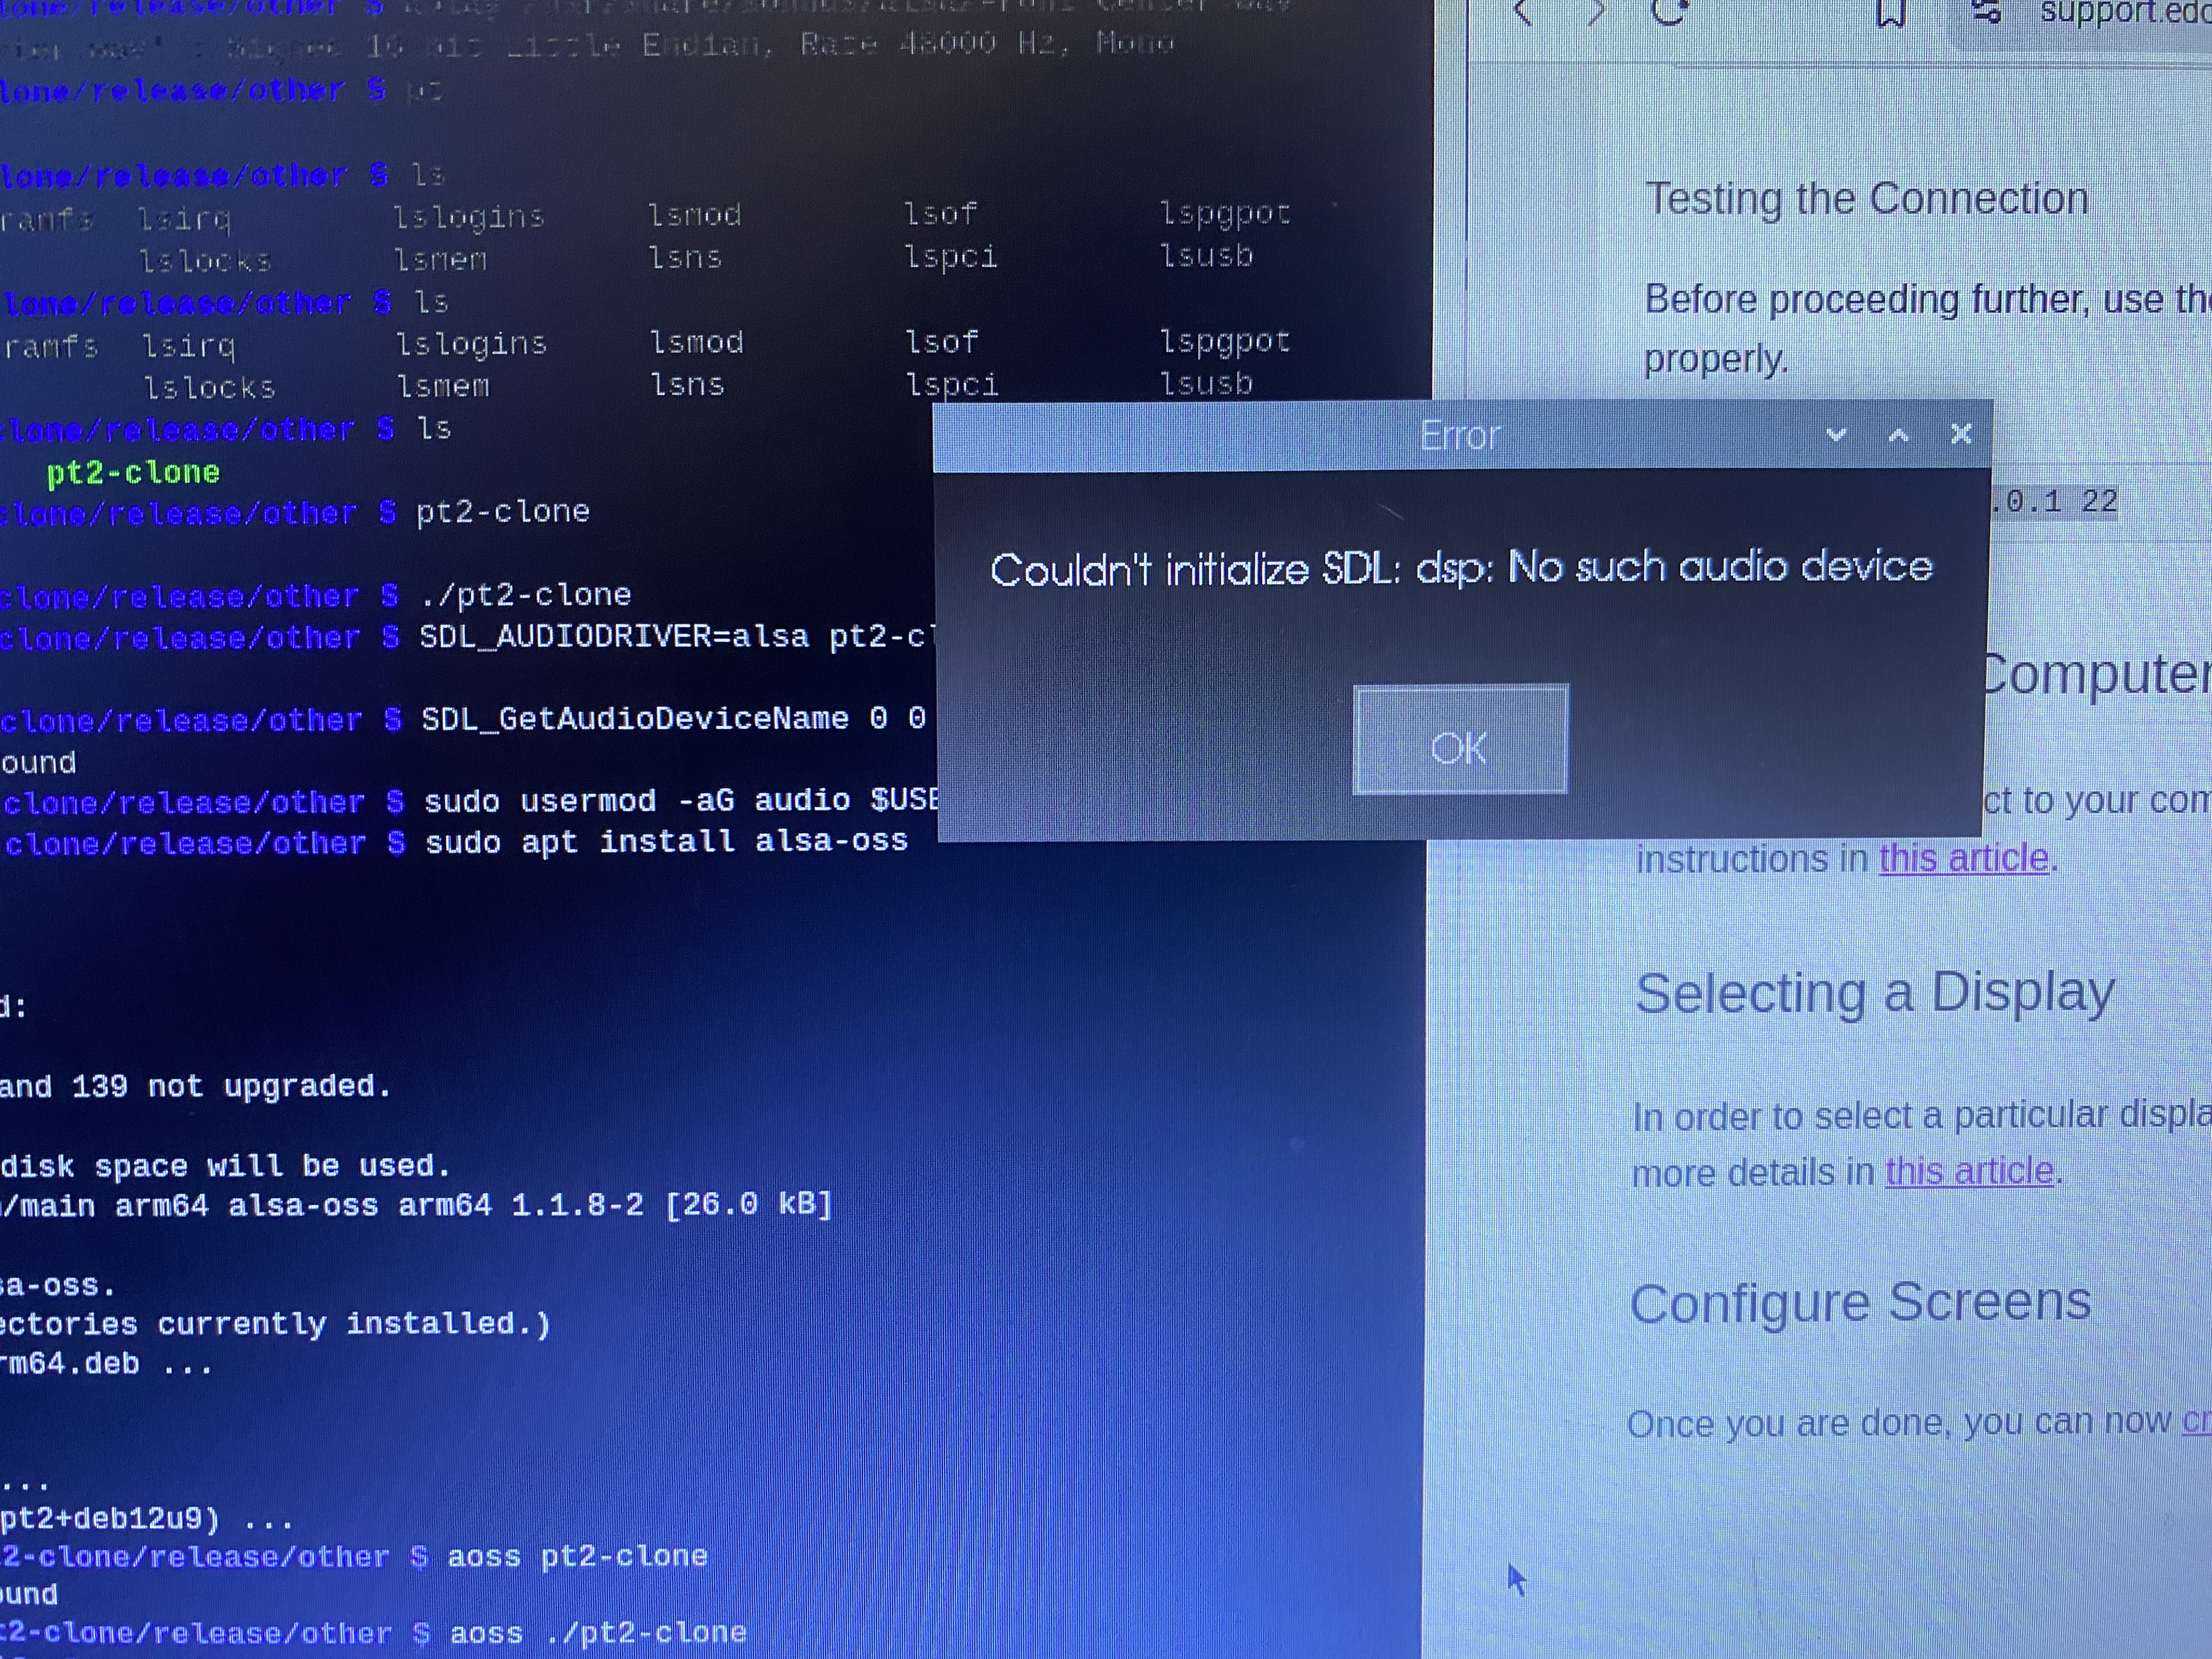2212x1659 pixels.
Task: Click the code snippet ending '.0.1 22'
Action: click(x=2055, y=501)
